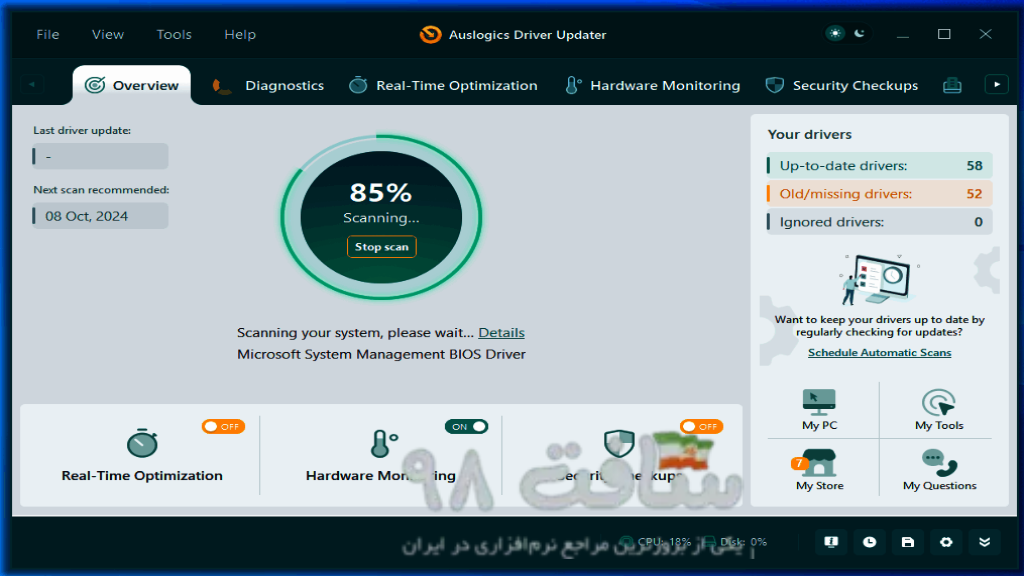1024x576 pixels.
Task: Click the Security Checkups shield icon
Action: coord(618,443)
